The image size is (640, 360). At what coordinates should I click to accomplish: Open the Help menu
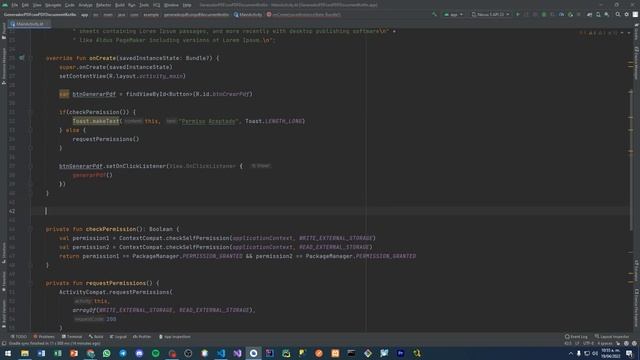point(187,5)
